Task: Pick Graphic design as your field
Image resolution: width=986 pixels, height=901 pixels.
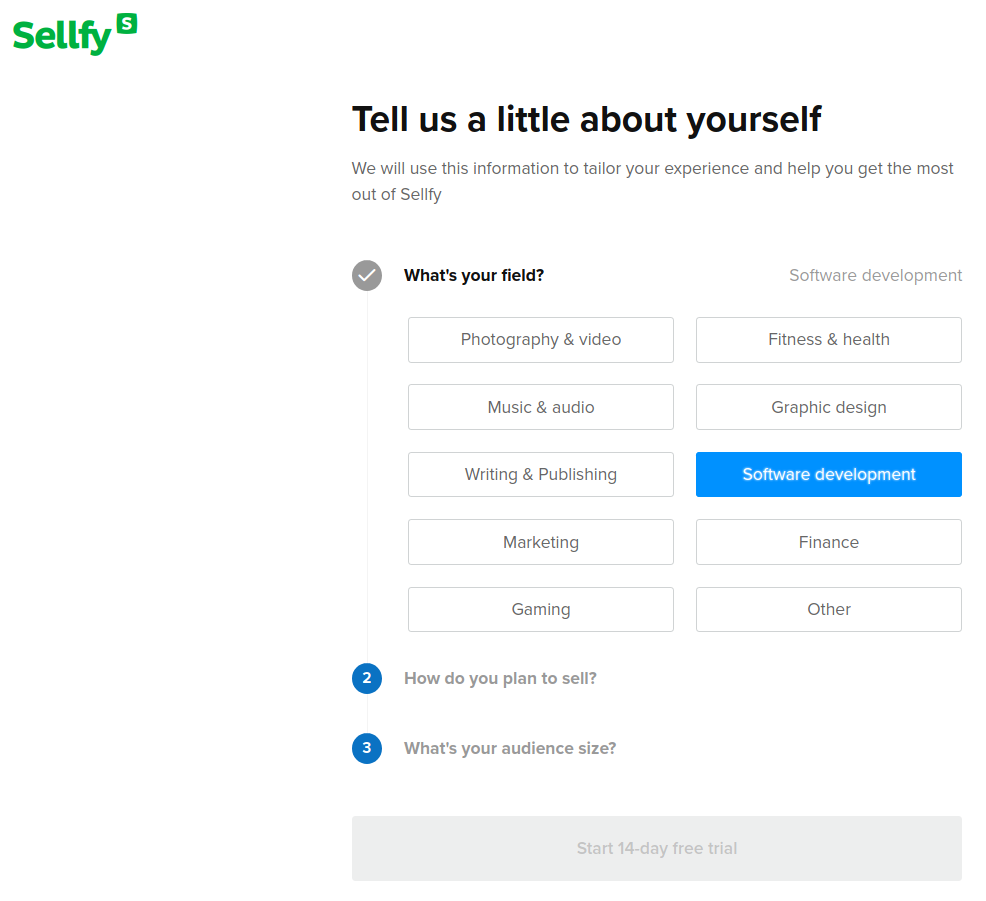Action: pos(828,407)
